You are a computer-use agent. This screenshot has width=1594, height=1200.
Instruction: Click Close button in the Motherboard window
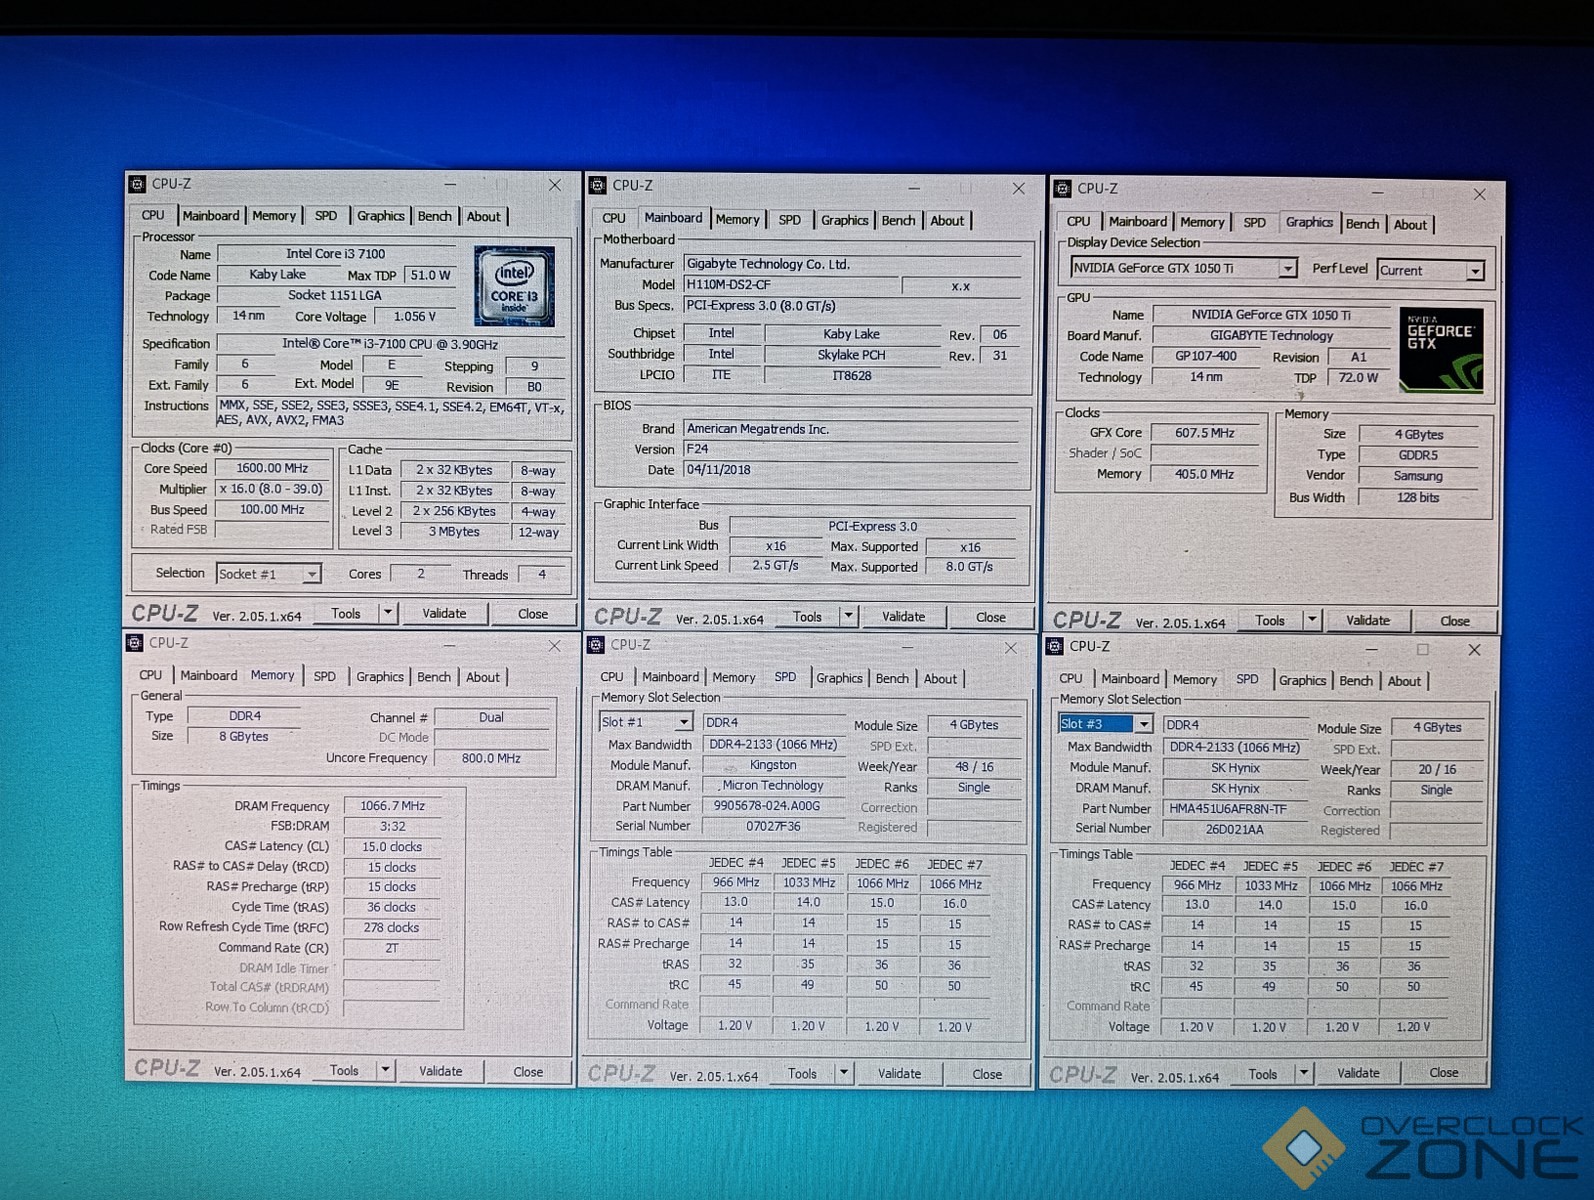(x=990, y=617)
